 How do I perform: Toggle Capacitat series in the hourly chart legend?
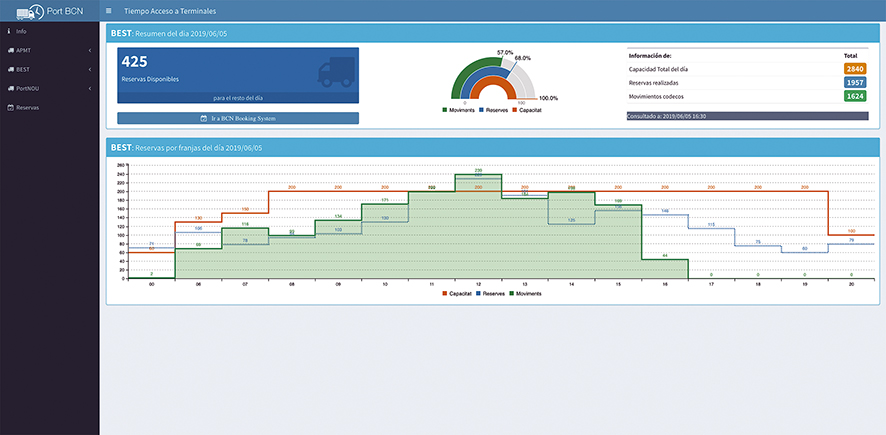coord(457,294)
